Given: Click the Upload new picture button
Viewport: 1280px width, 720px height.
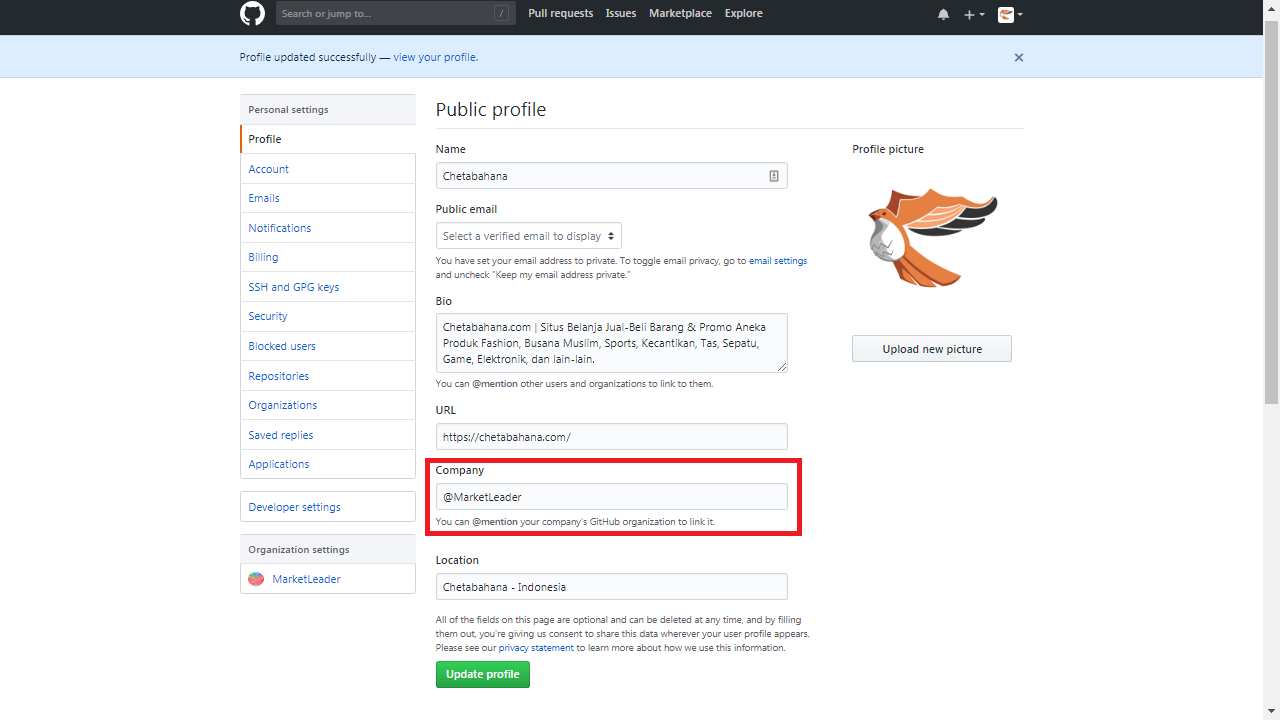Looking at the screenshot, I should click(932, 349).
